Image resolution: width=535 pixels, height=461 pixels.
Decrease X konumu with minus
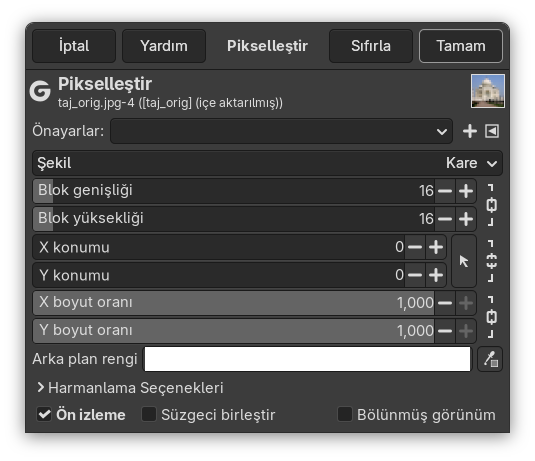pyautogui.click(x=415, y=247)
